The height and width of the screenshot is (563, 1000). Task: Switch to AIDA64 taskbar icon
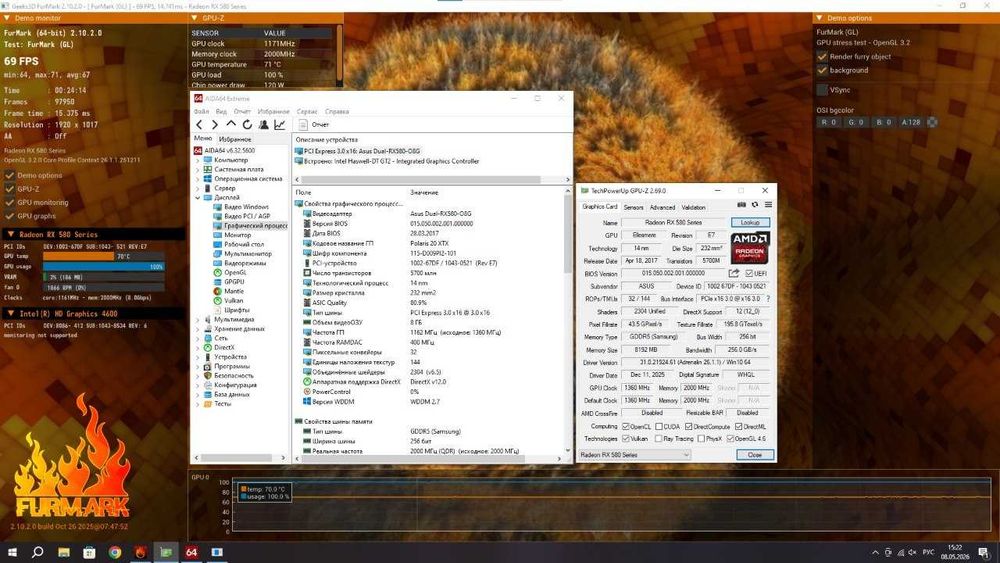191,552
